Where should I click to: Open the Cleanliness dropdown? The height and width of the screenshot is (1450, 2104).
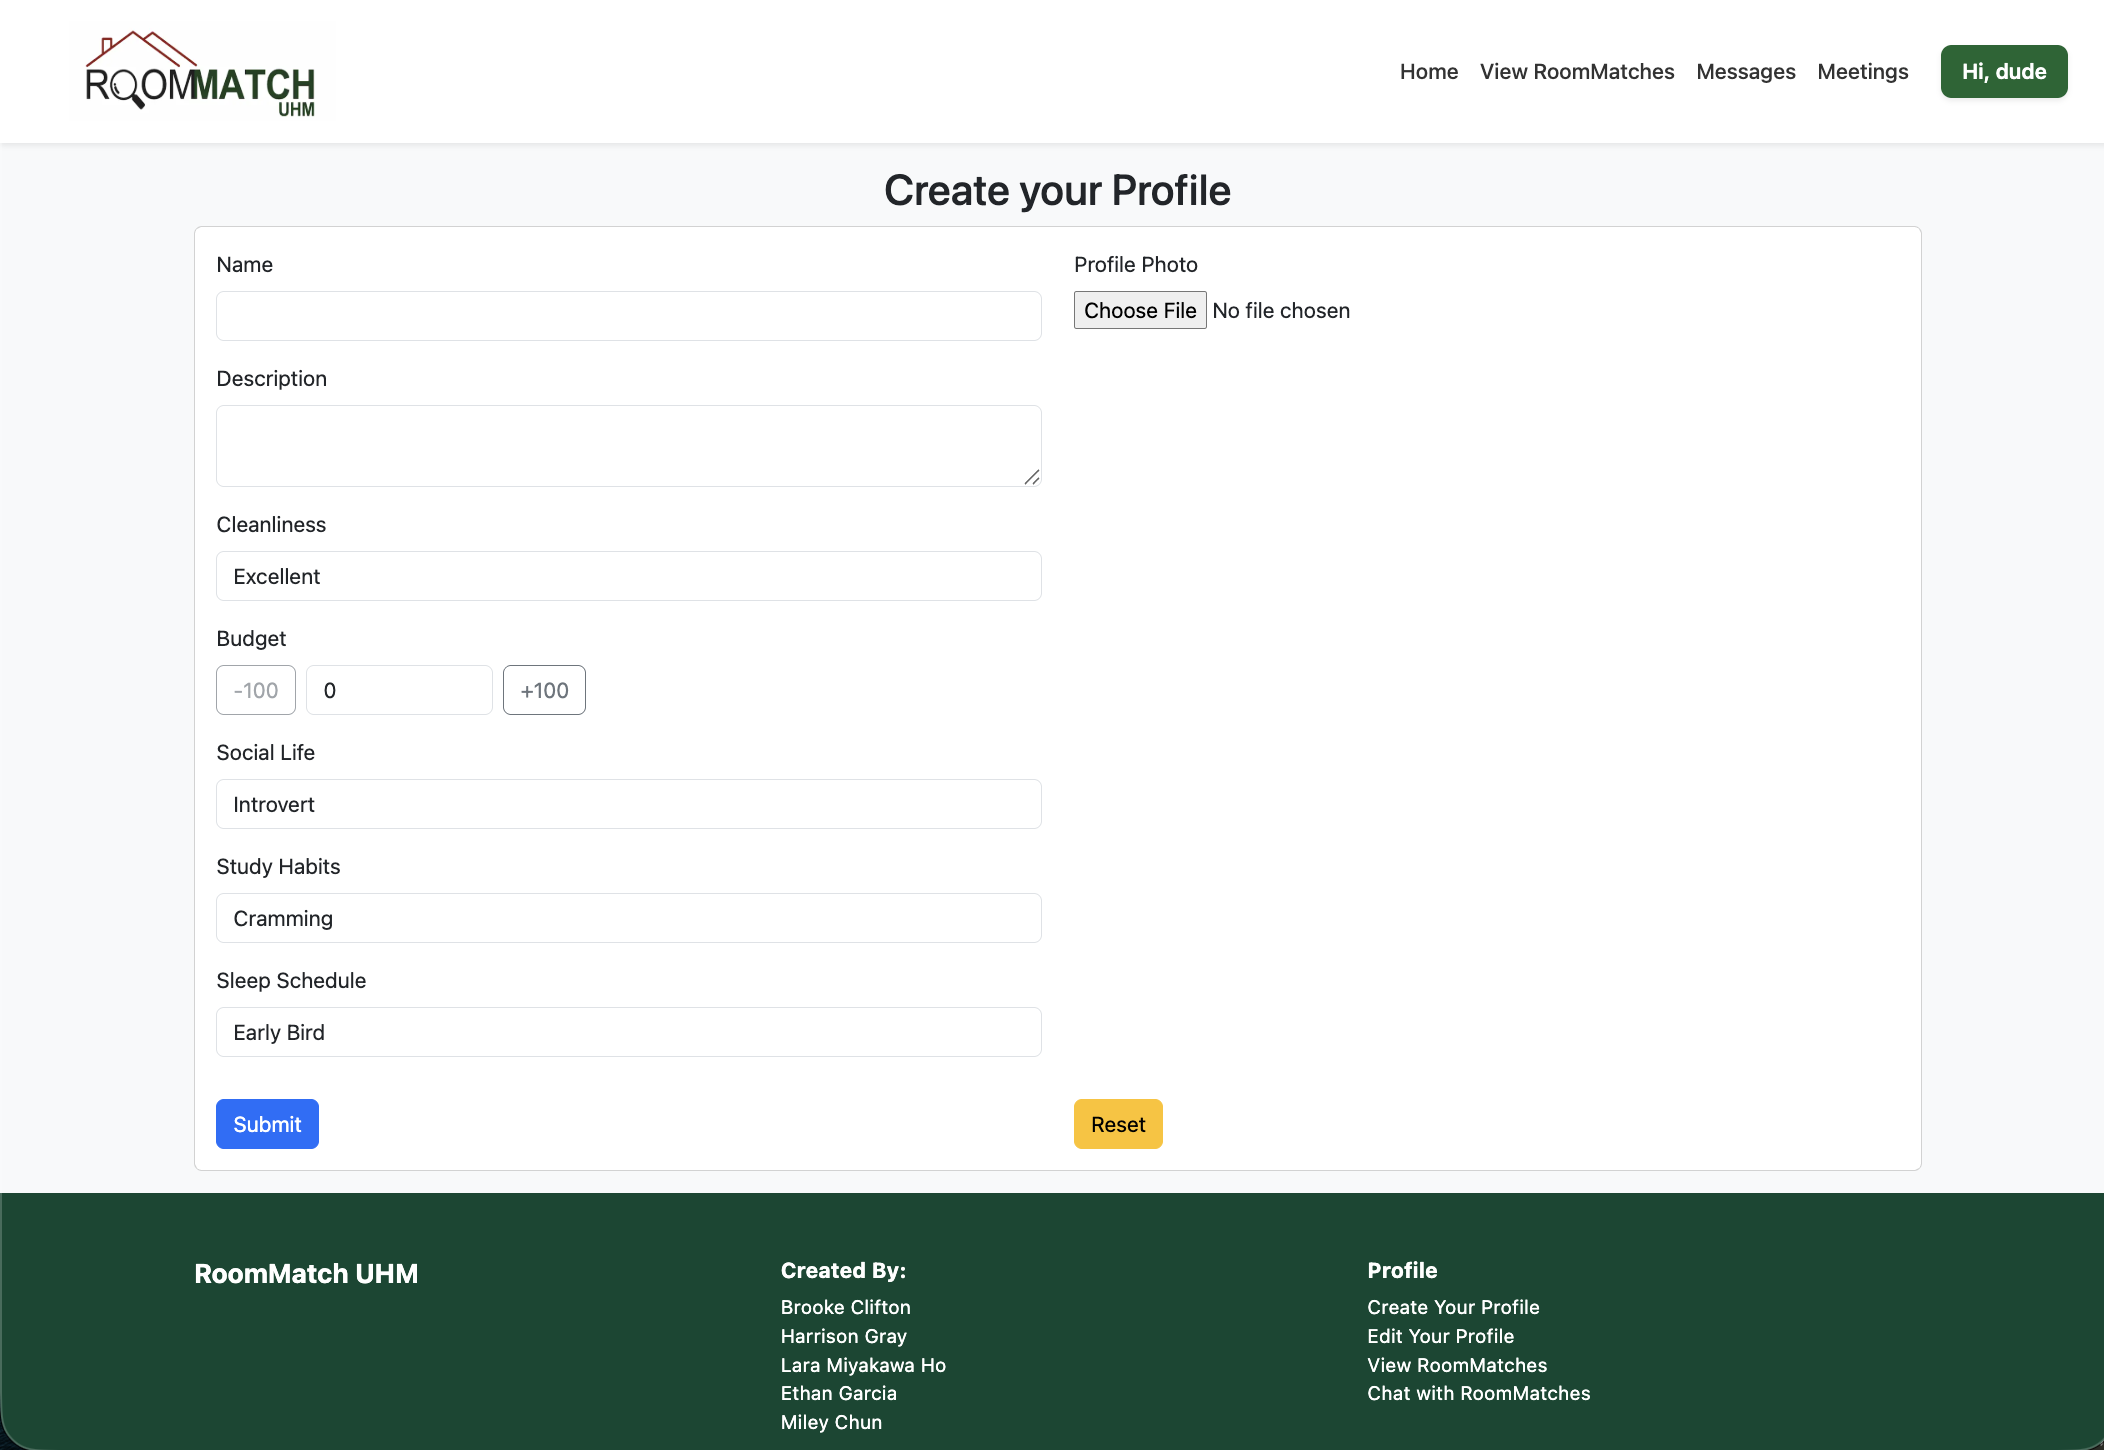coord(628,576)
